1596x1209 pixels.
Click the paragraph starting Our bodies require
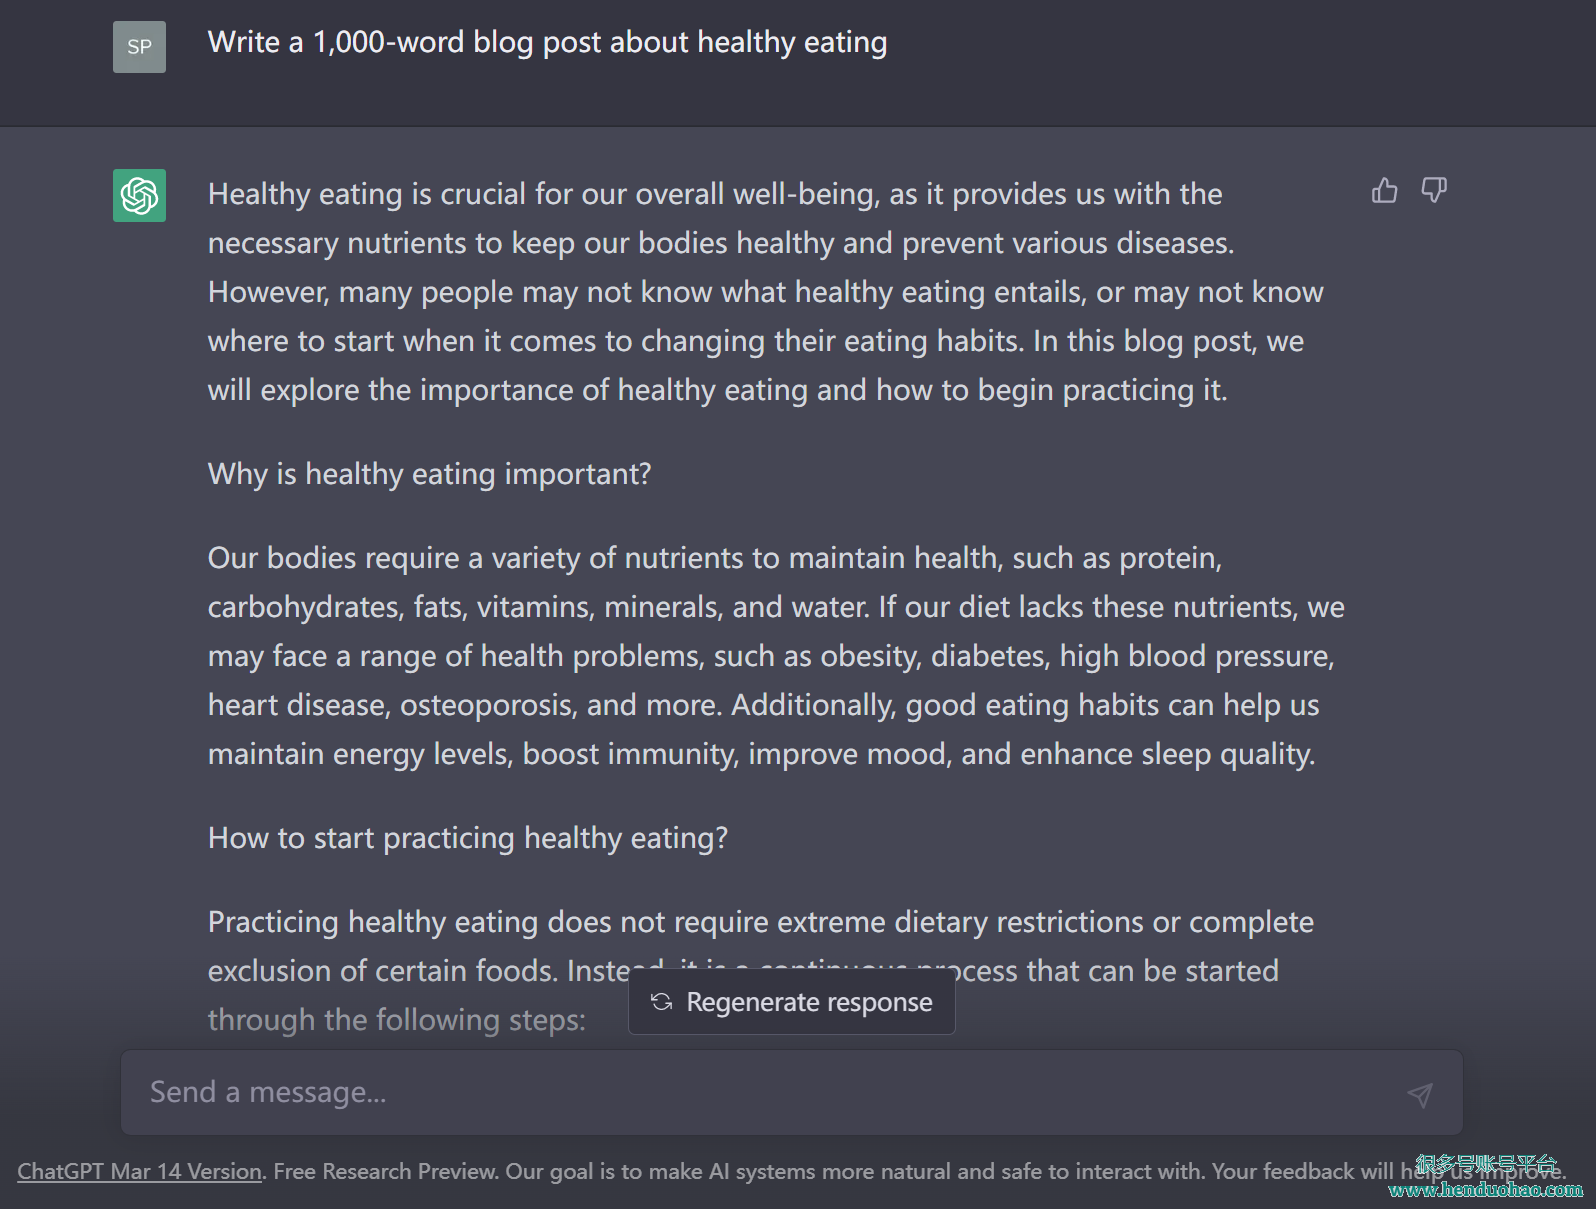[x=776, y=656]
